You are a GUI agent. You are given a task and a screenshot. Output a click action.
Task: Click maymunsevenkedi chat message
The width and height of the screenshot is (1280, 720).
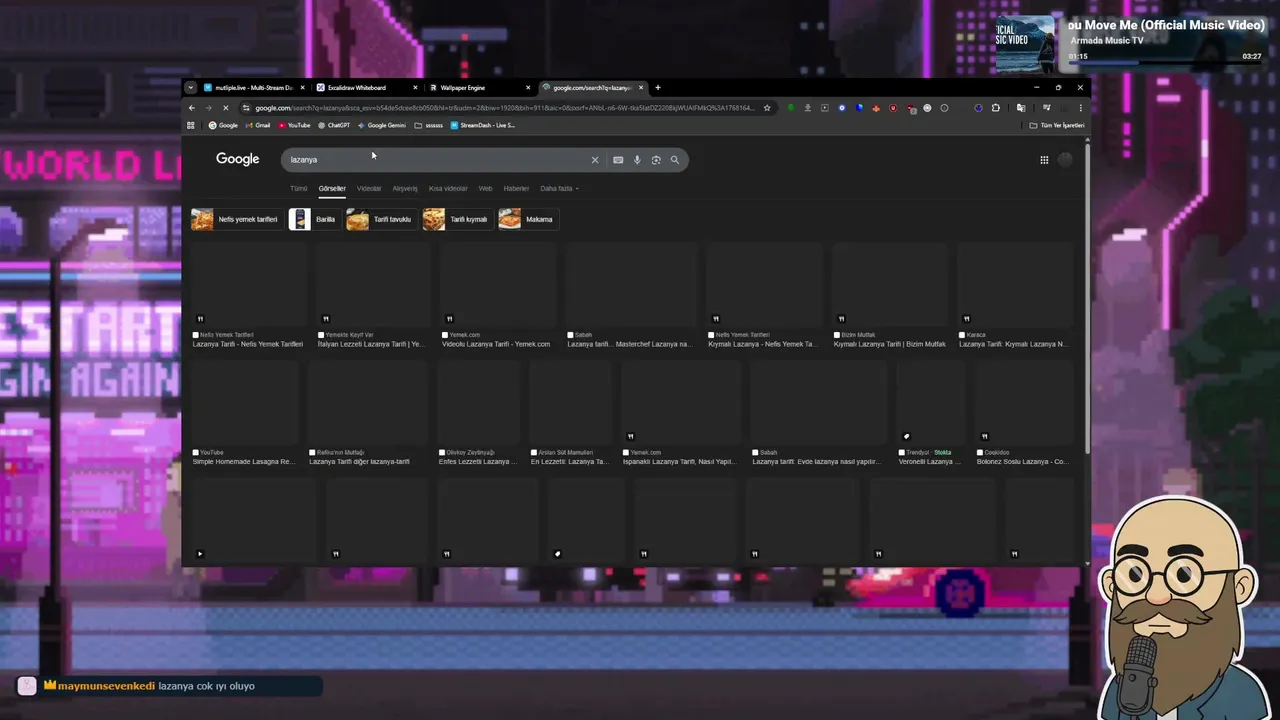(170, 686)
